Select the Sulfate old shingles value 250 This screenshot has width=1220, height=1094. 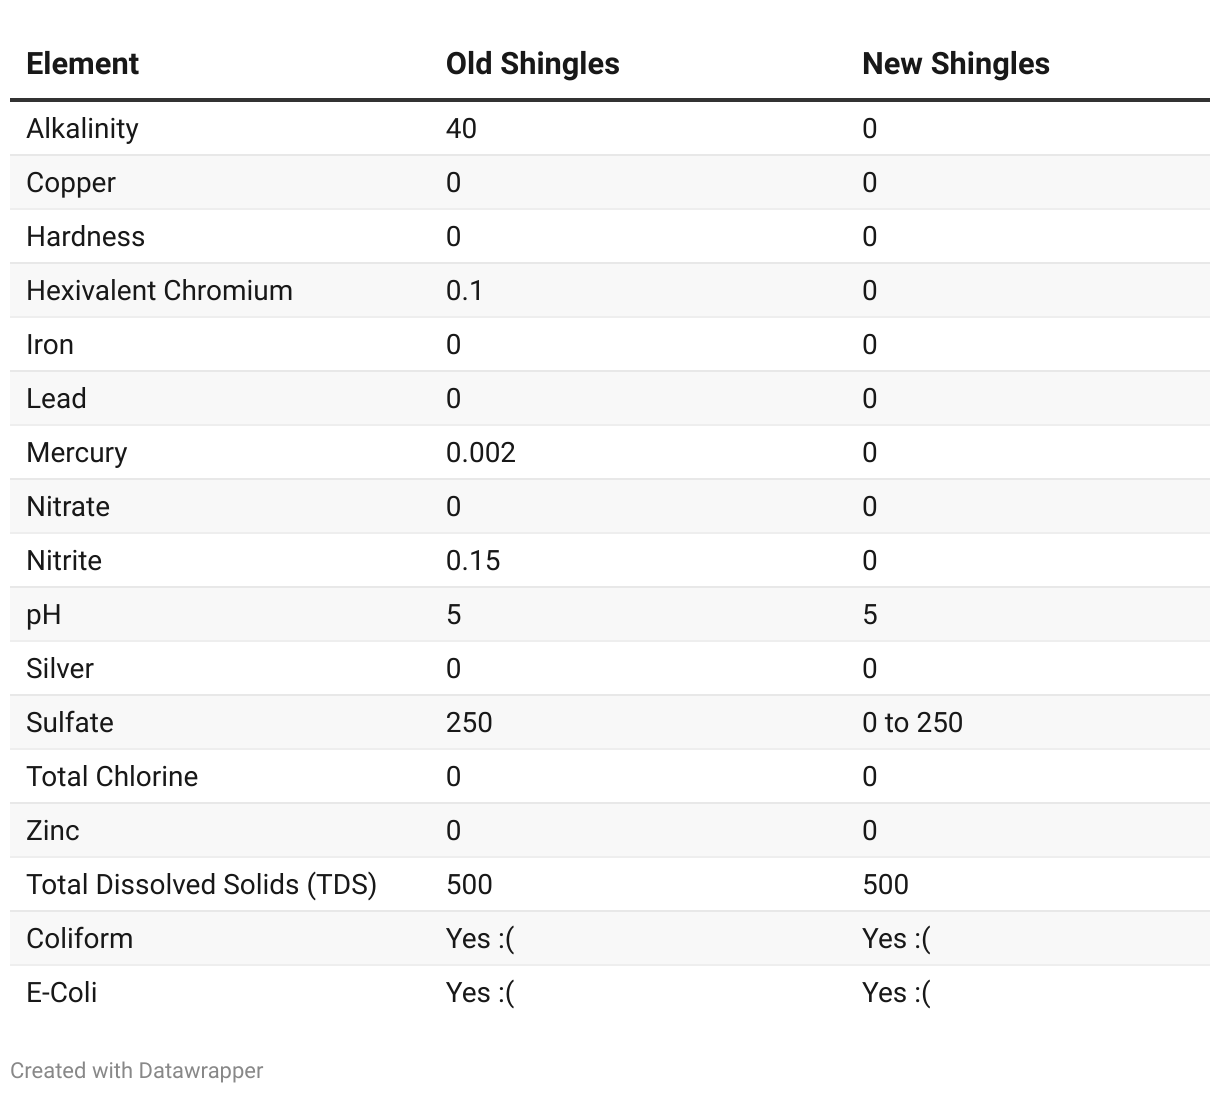tap(469, 722)
